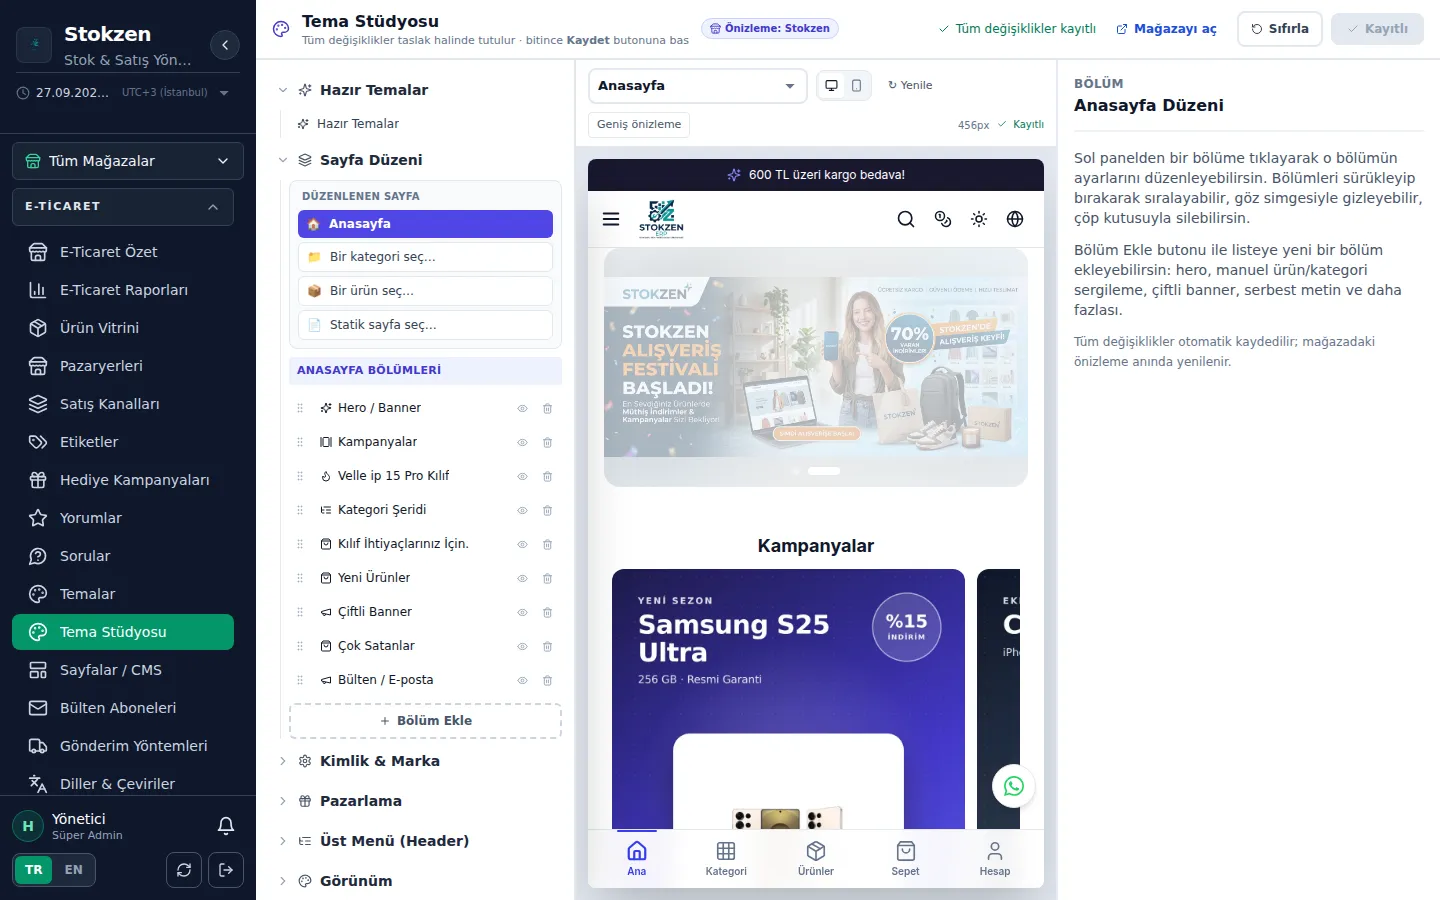Open Sayfalar / CMS menu item
Screen dimensions: 1440x900
[122, 670]
